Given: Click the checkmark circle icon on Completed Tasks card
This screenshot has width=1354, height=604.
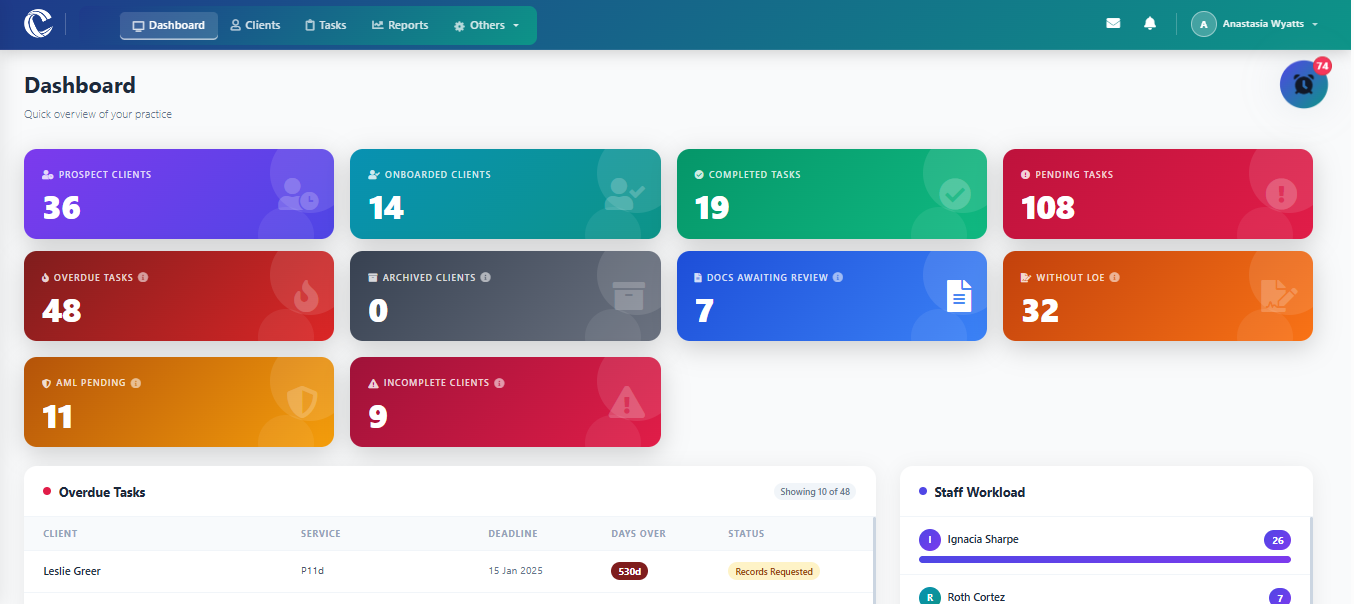Looking at the screenshot, I should coord(955,194).
